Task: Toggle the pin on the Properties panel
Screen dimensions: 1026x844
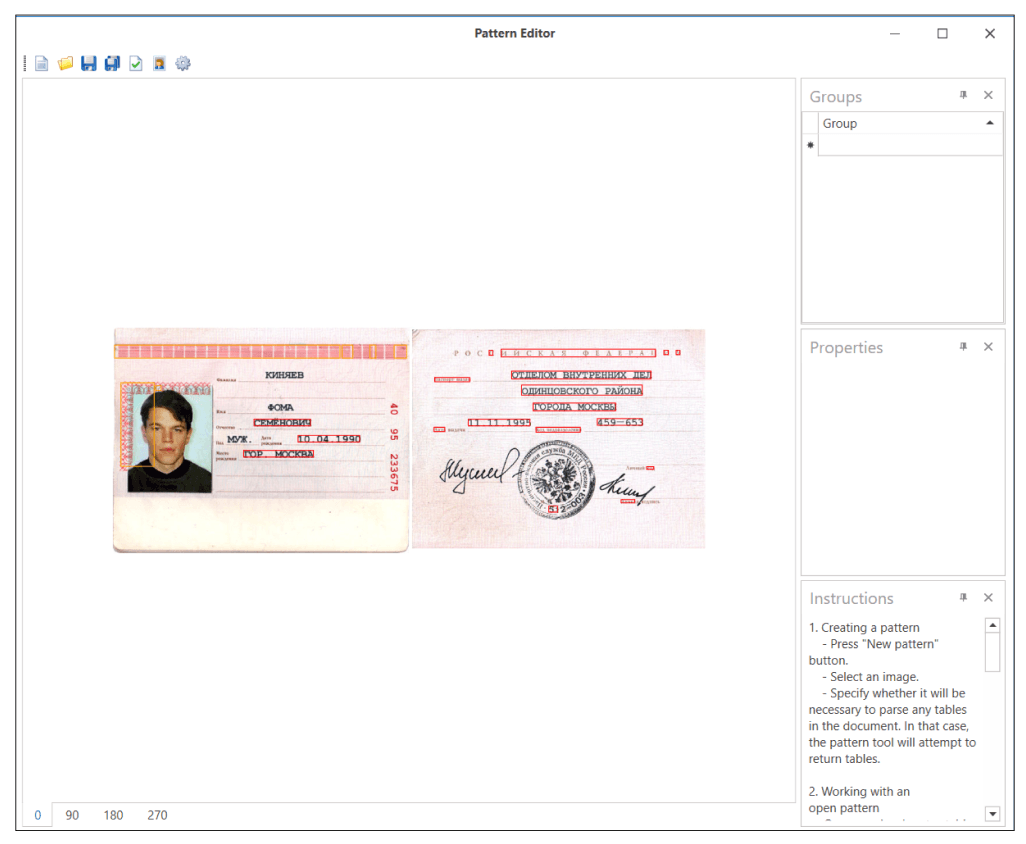Action: point(963,347)
